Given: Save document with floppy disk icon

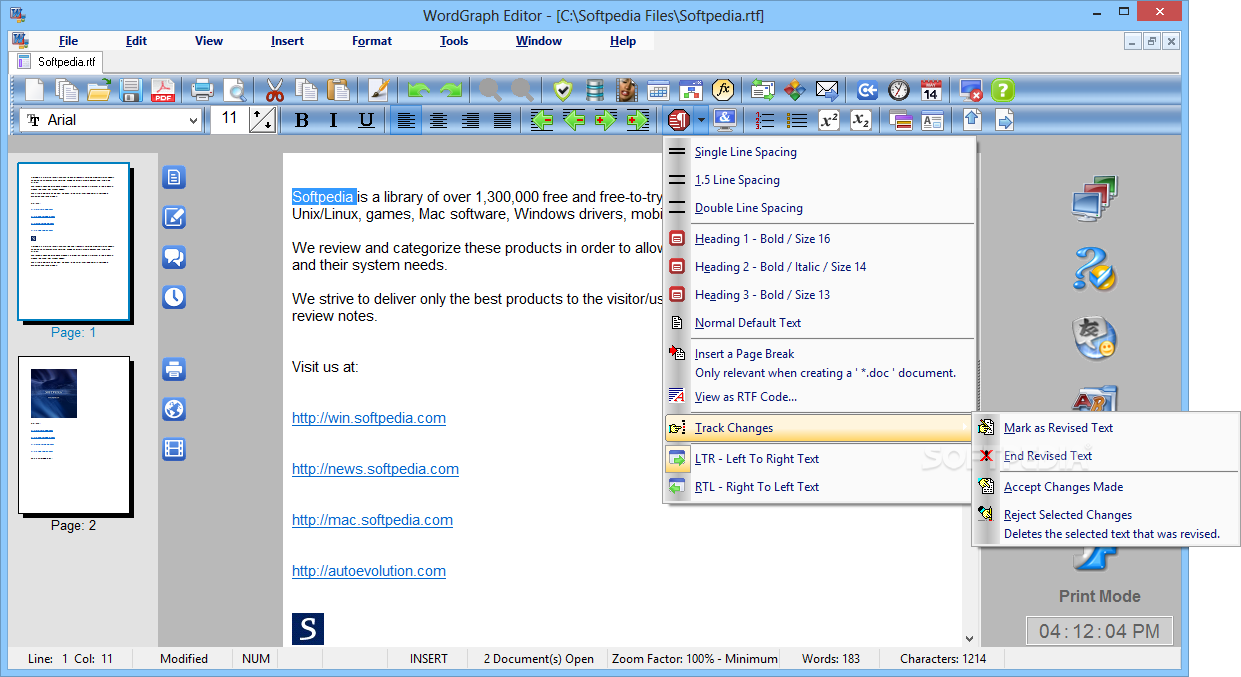Looking at the screenshot, I should tap(131, 90).
